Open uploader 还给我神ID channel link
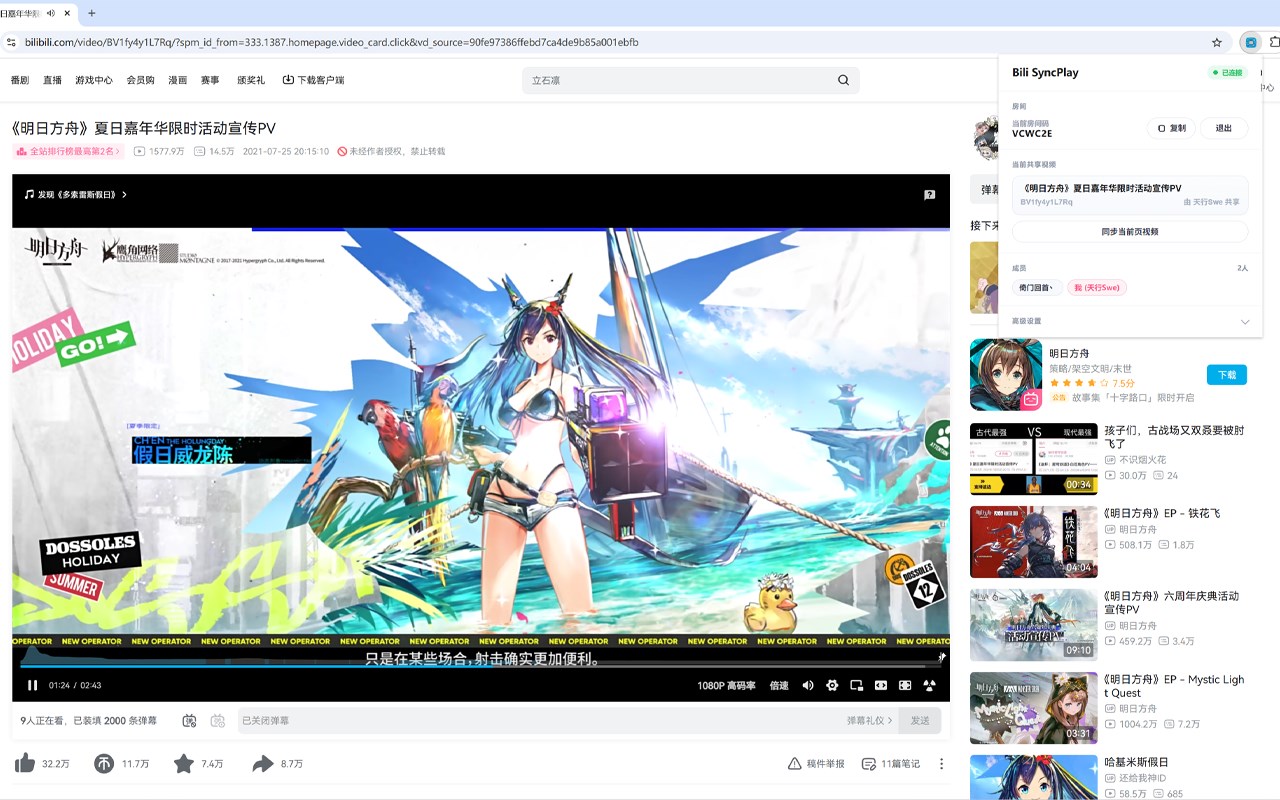 pyautogui.click(x=1142, y=778)
